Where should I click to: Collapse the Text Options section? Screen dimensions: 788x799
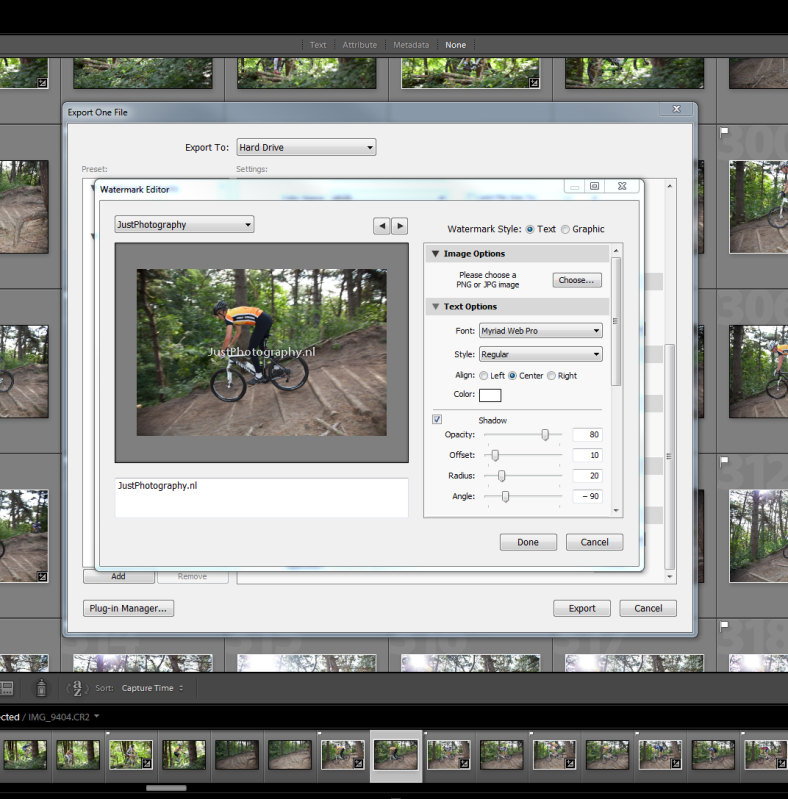(x=436, y=307)
